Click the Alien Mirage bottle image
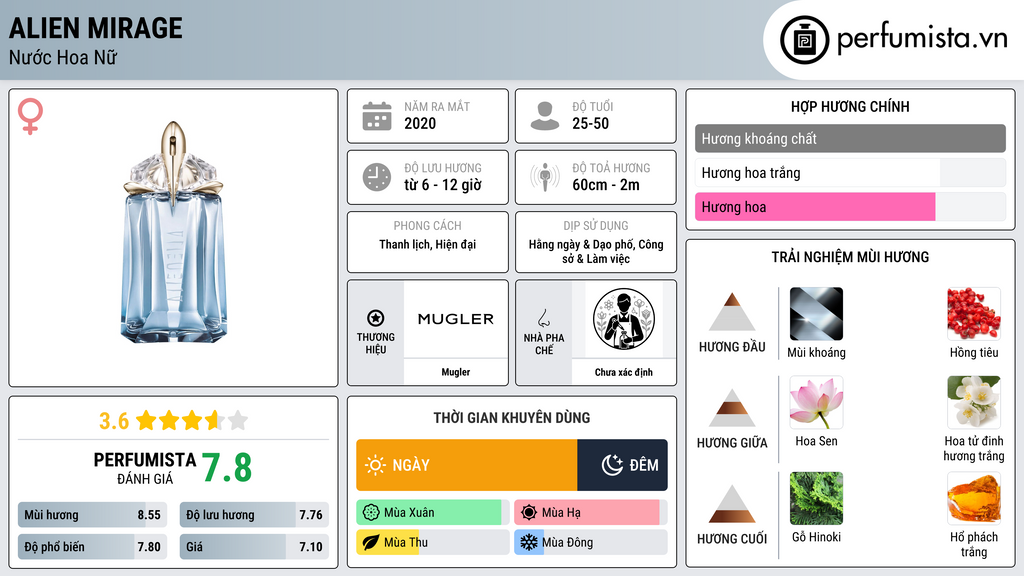The width and height of the screenshot is (1024, 576). 174,232
